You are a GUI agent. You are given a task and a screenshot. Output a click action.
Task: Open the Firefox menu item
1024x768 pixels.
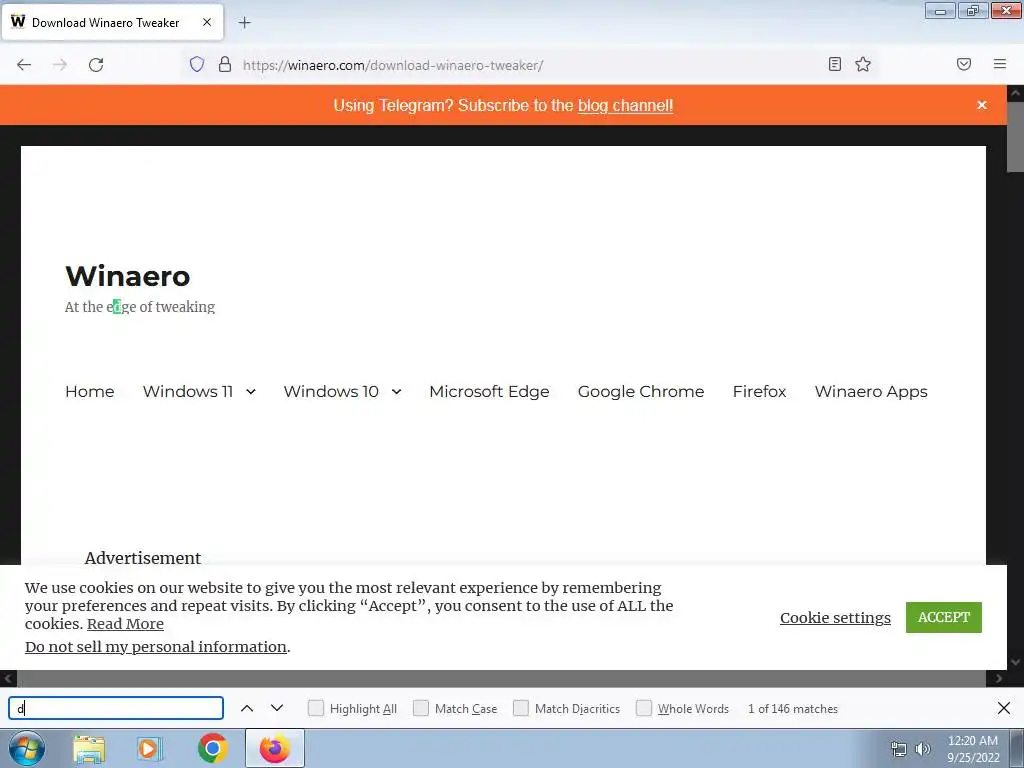(x=760, y=391)
